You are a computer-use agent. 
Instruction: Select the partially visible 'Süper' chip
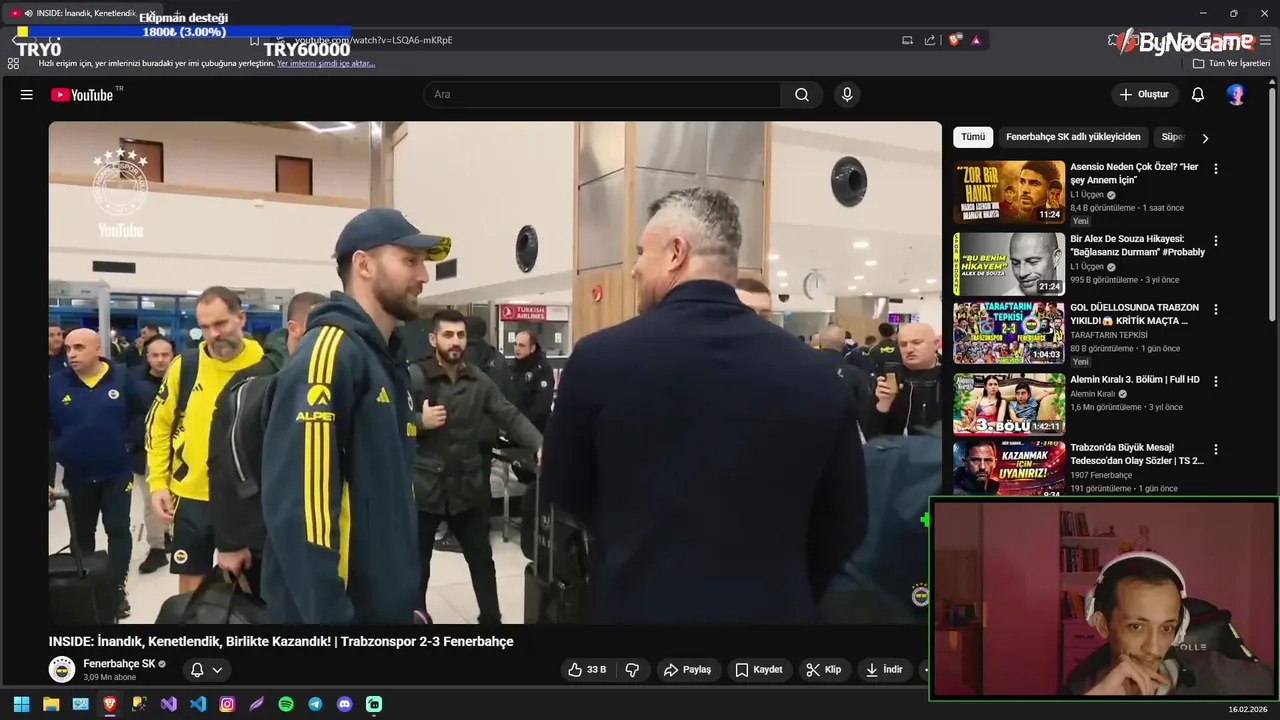[1170, 137]
